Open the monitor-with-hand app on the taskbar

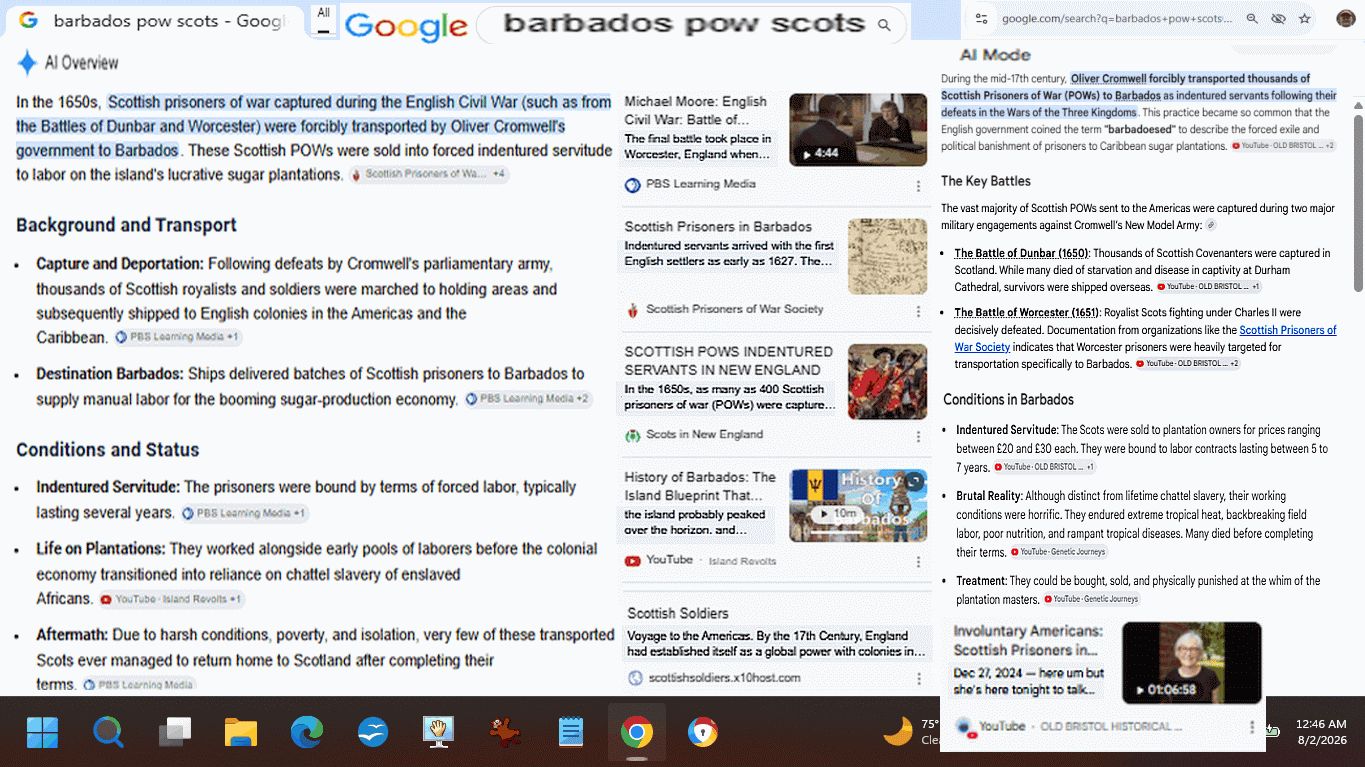[439, 733]
